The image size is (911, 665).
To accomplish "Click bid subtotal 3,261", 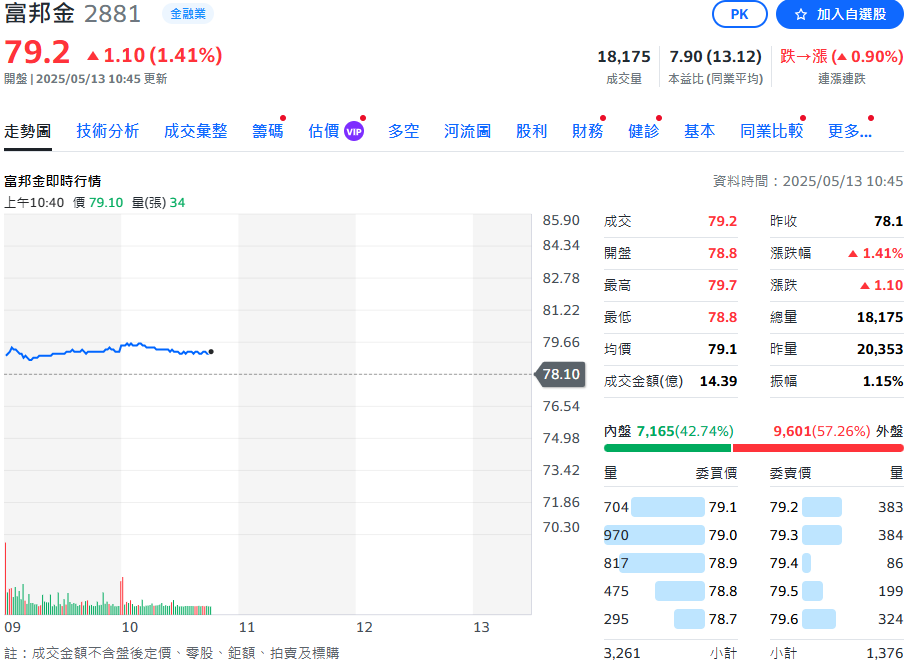I will (x=622, y=653).
